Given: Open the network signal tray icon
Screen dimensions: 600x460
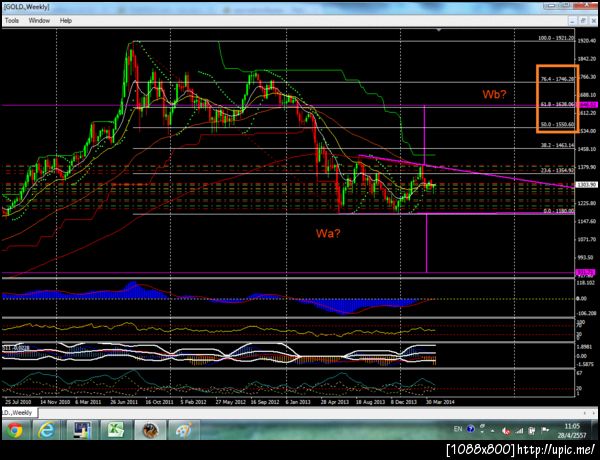Looking at the screenshot, I should (519, 431).
